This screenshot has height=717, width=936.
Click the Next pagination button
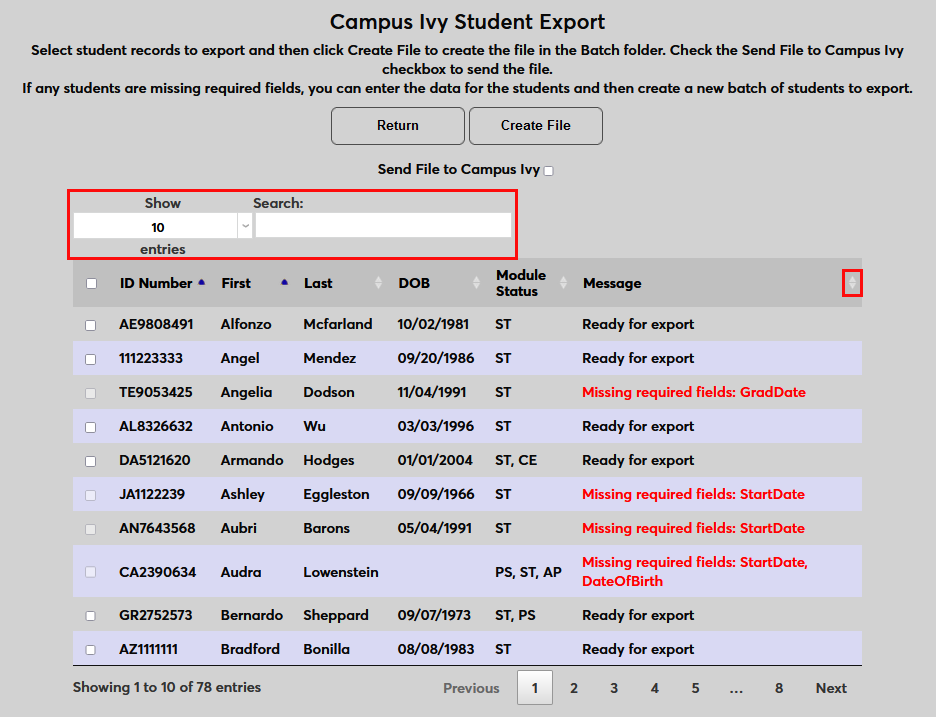(831, 688)
